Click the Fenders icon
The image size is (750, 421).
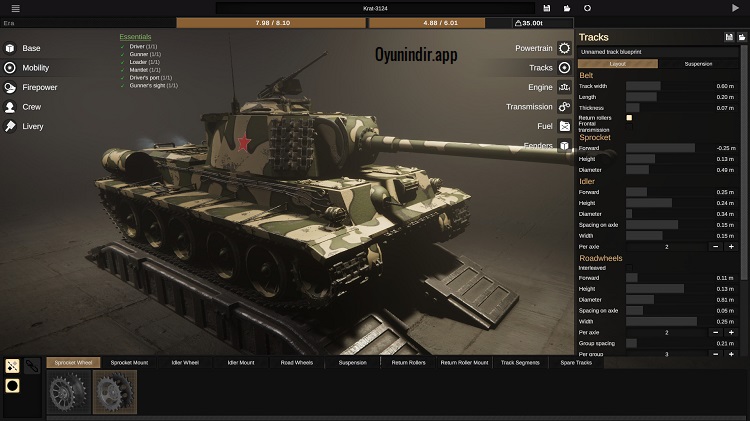564,145
